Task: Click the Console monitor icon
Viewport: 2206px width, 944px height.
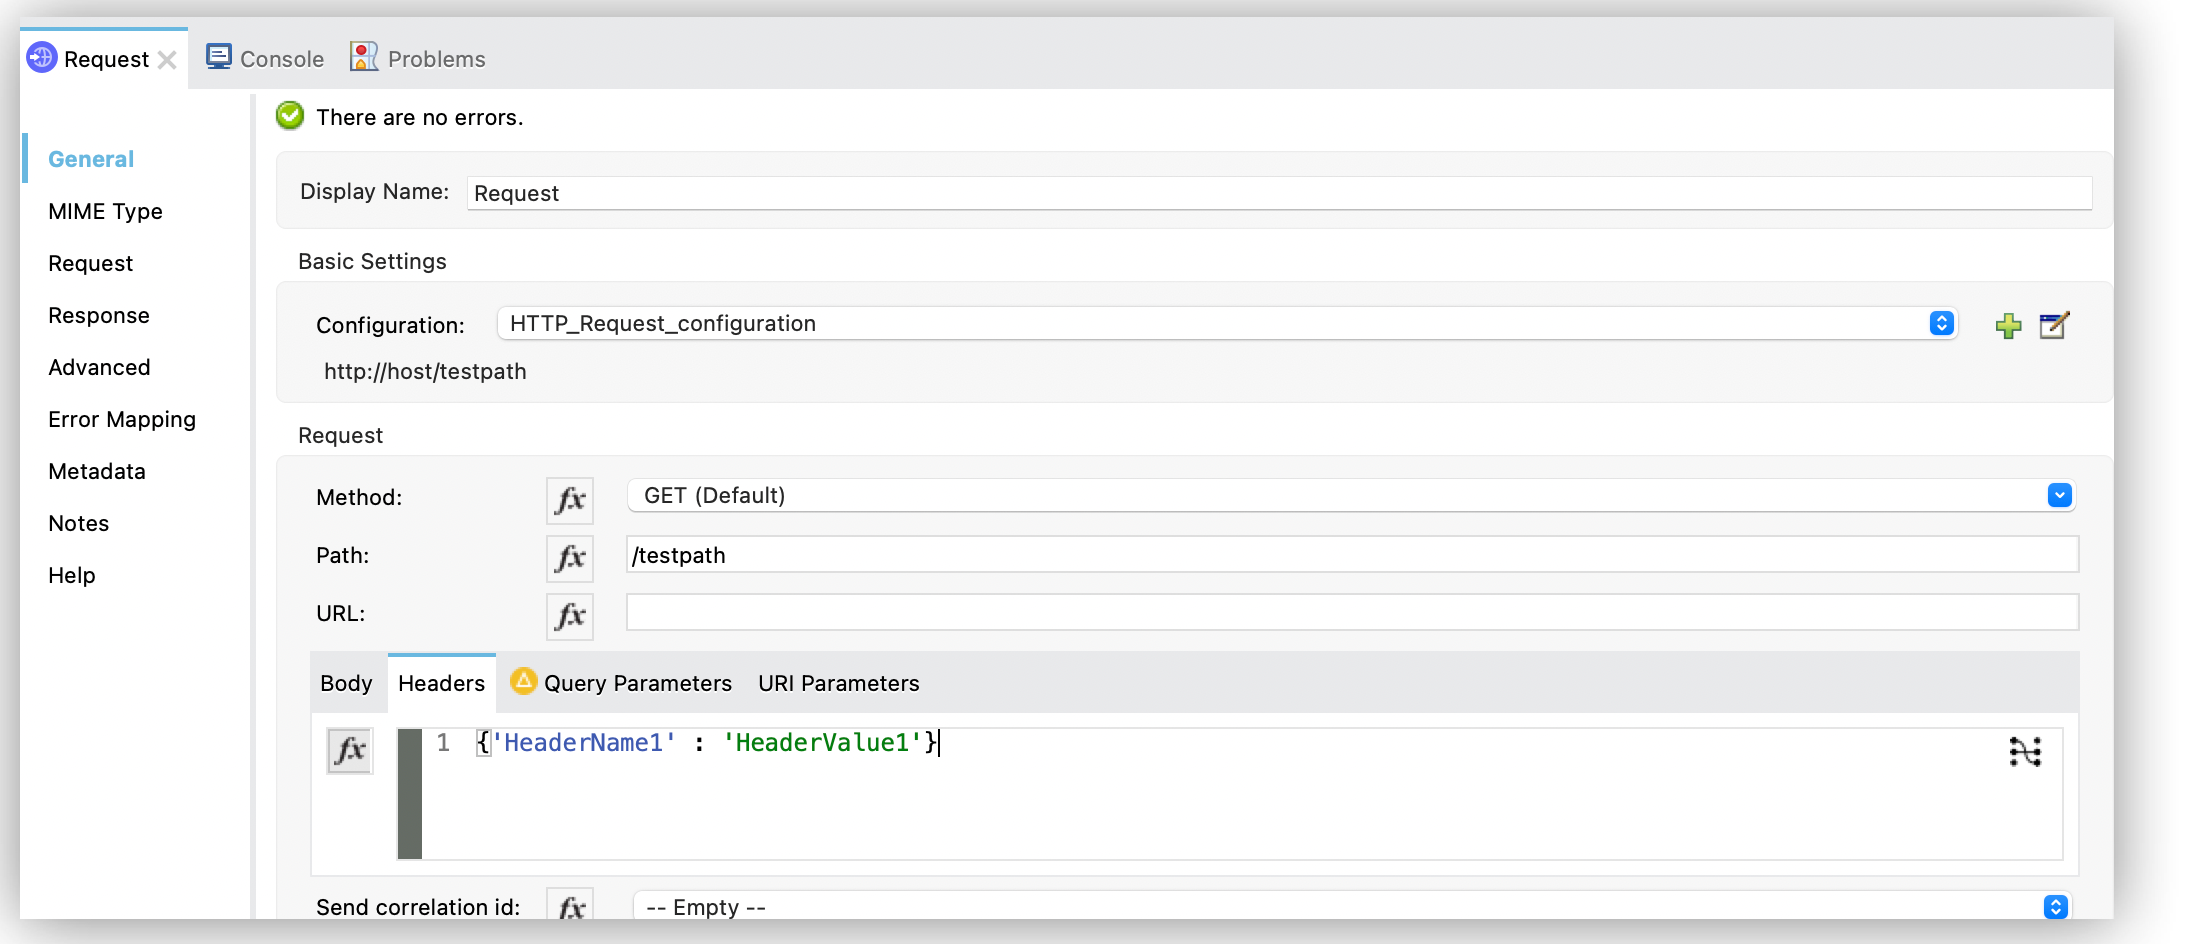Action: point(219,57)
